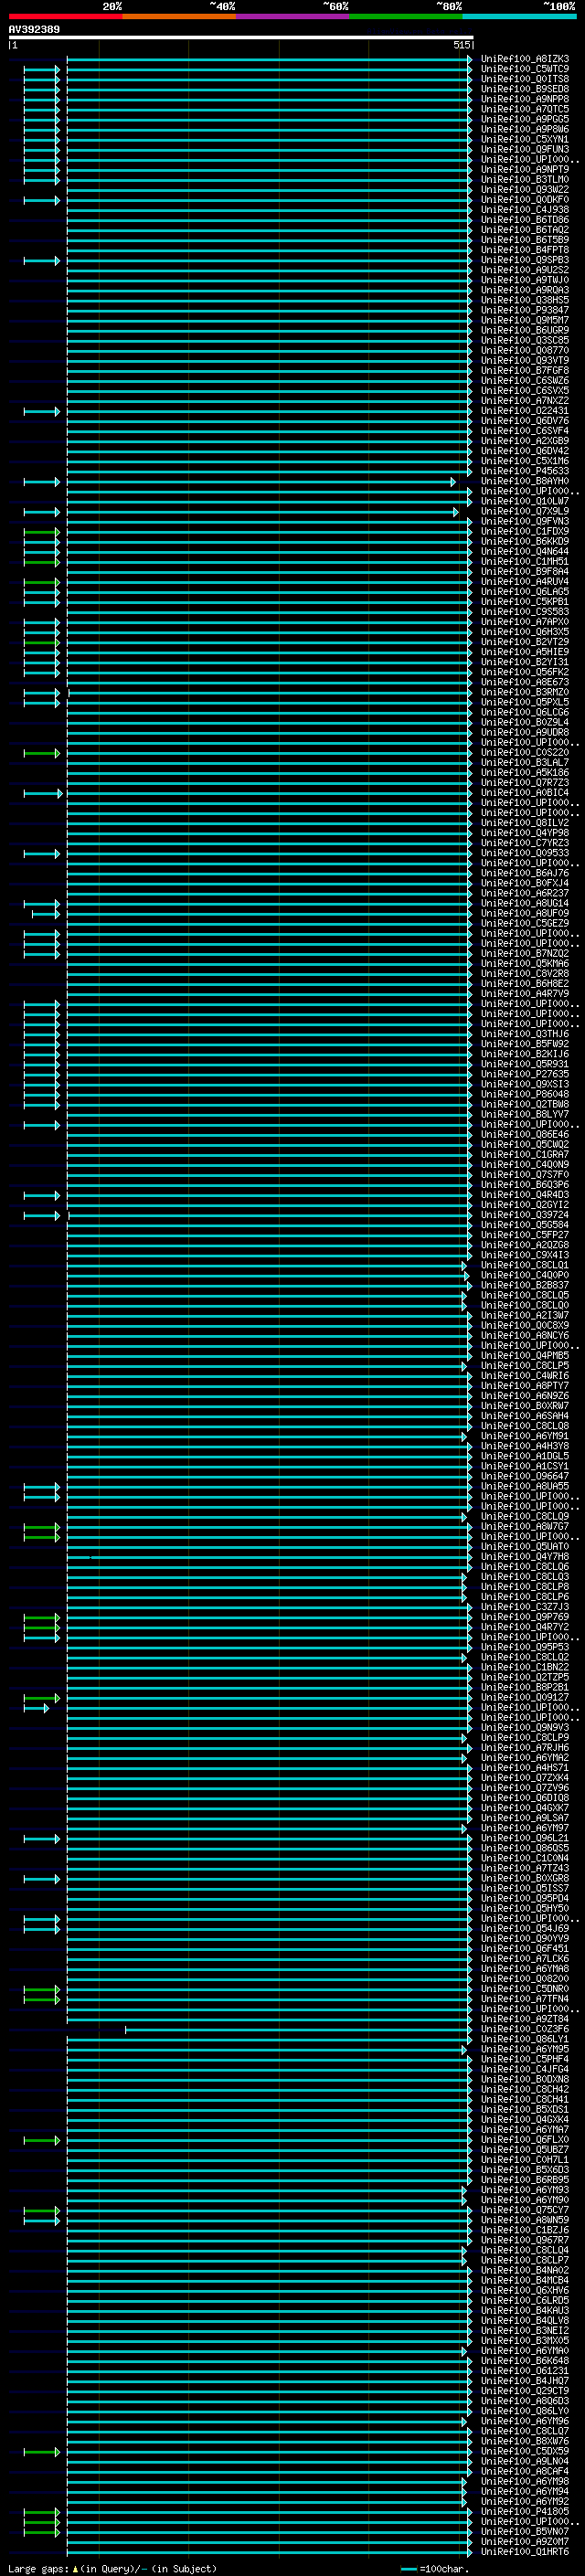This screenshot has height=2576, width=585.
Task: Select hit label UniRef100_B4FPT8
Action: [x=525, y=250]
